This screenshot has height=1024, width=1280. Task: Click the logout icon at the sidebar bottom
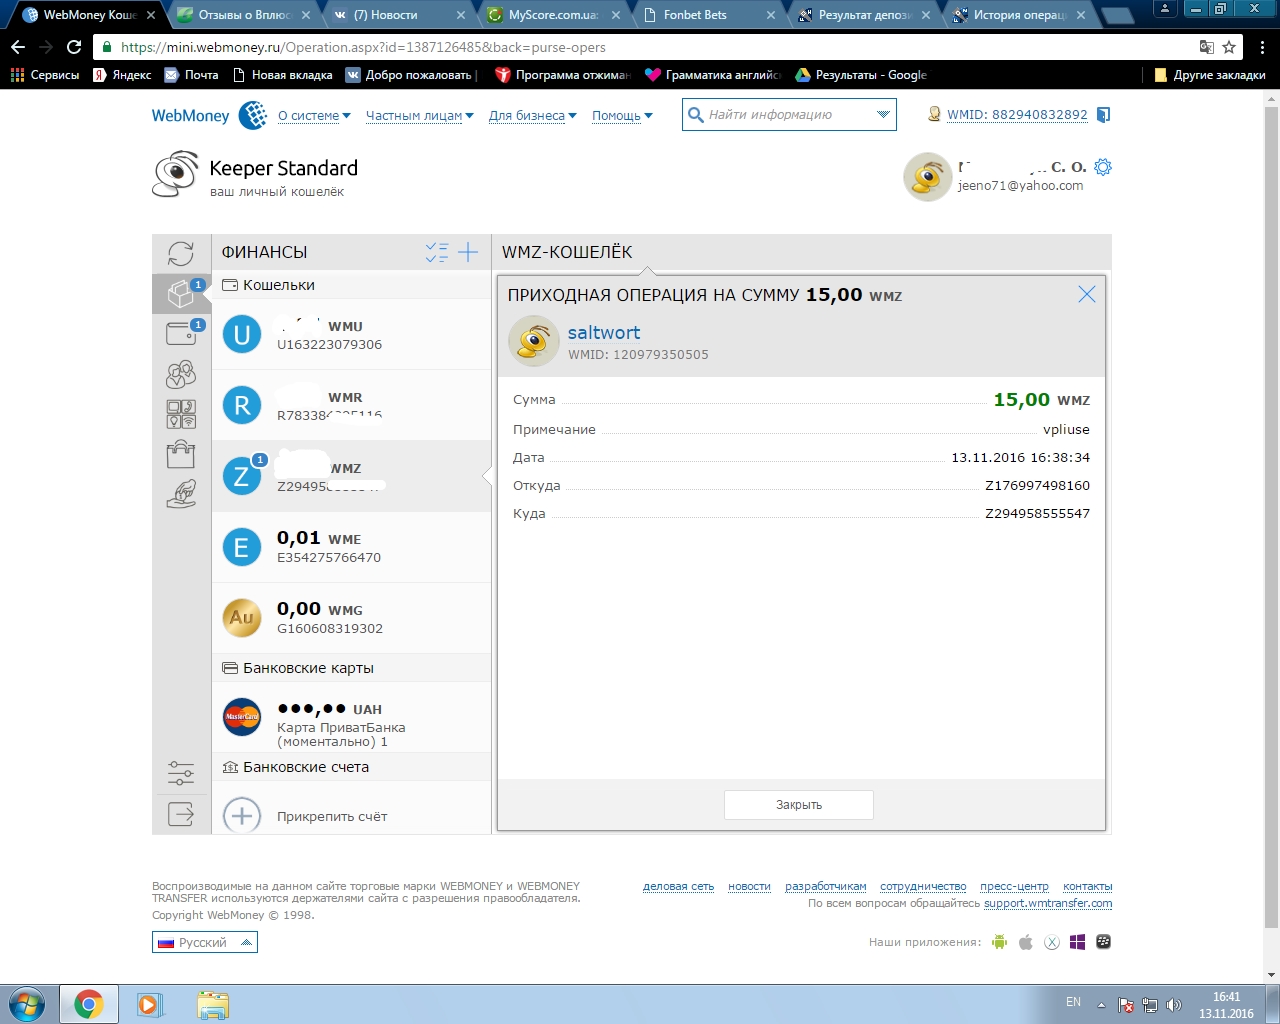coord(181,814)
